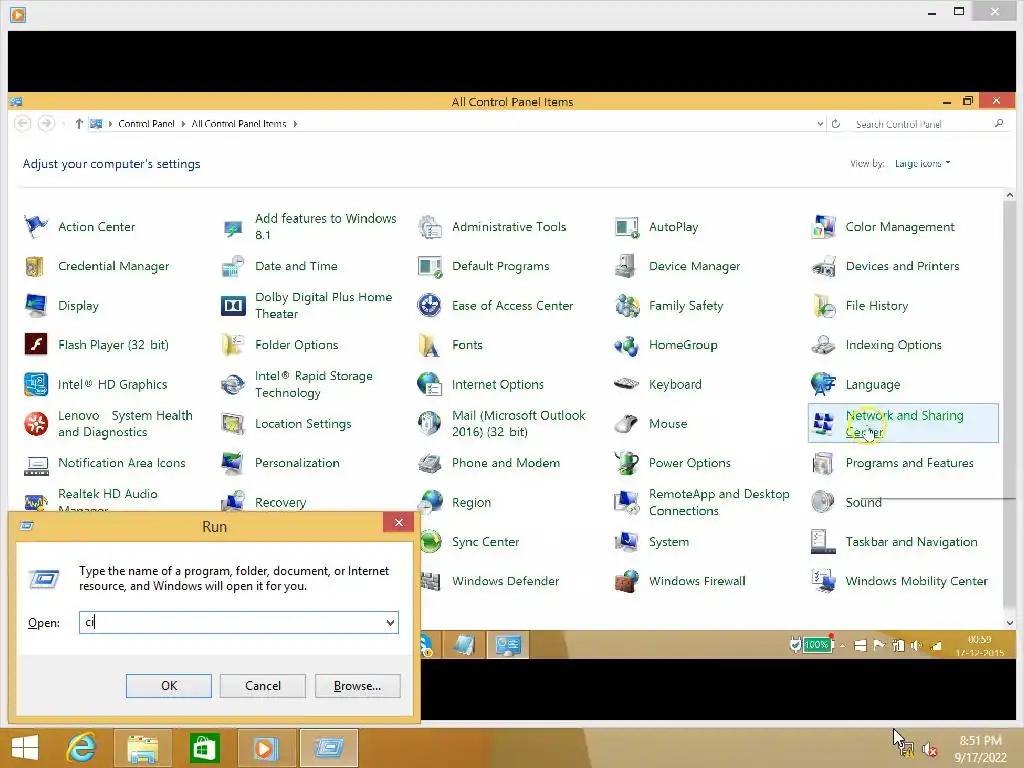Click the Refresh button in address bar
Viewport: 1024px width, 768px height.
point(836,123)
